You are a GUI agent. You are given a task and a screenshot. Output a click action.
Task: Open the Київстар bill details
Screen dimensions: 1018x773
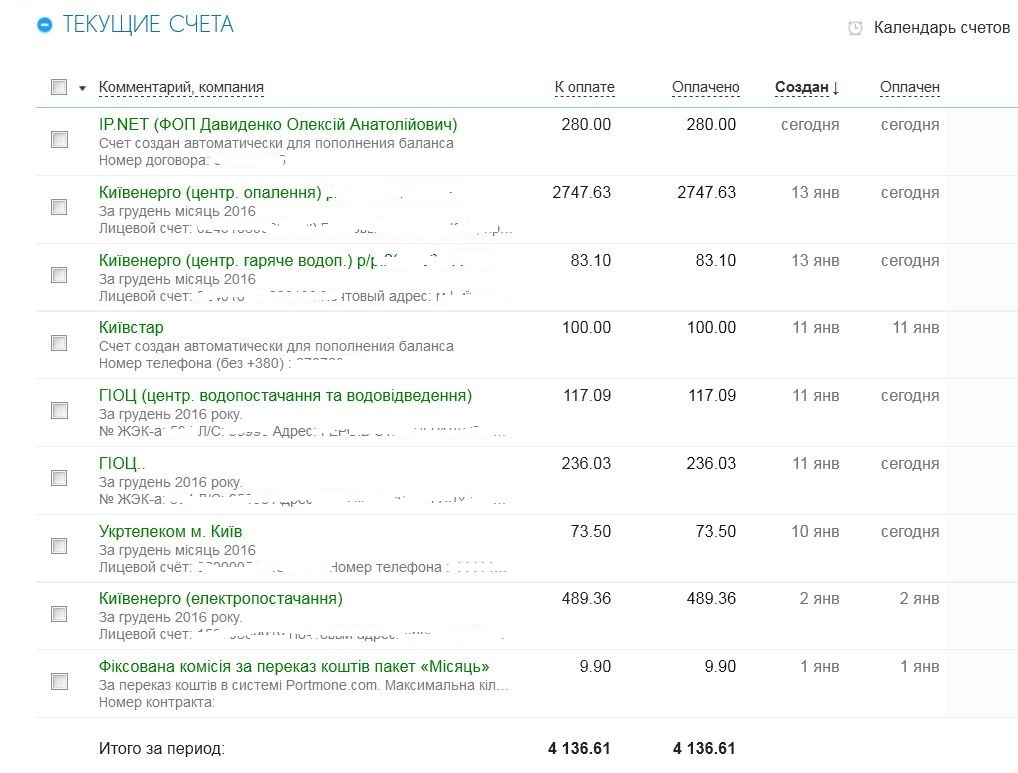coord(131,328)
